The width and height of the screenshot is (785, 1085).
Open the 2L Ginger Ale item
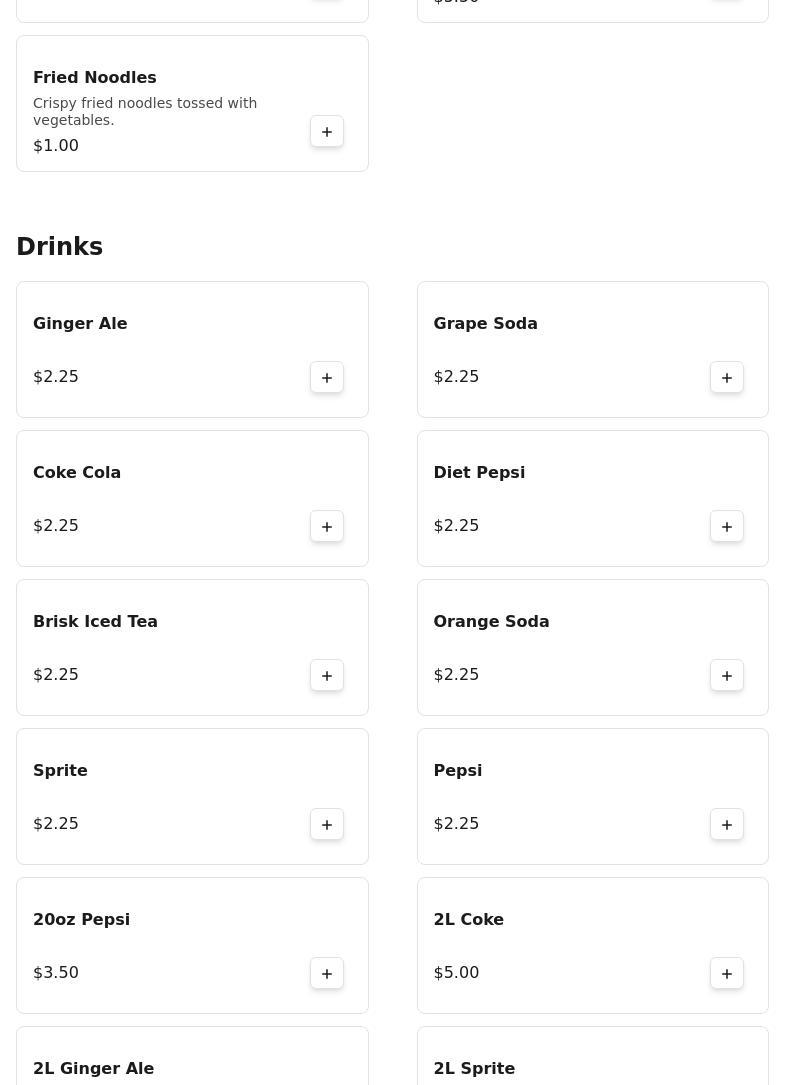192,1056
